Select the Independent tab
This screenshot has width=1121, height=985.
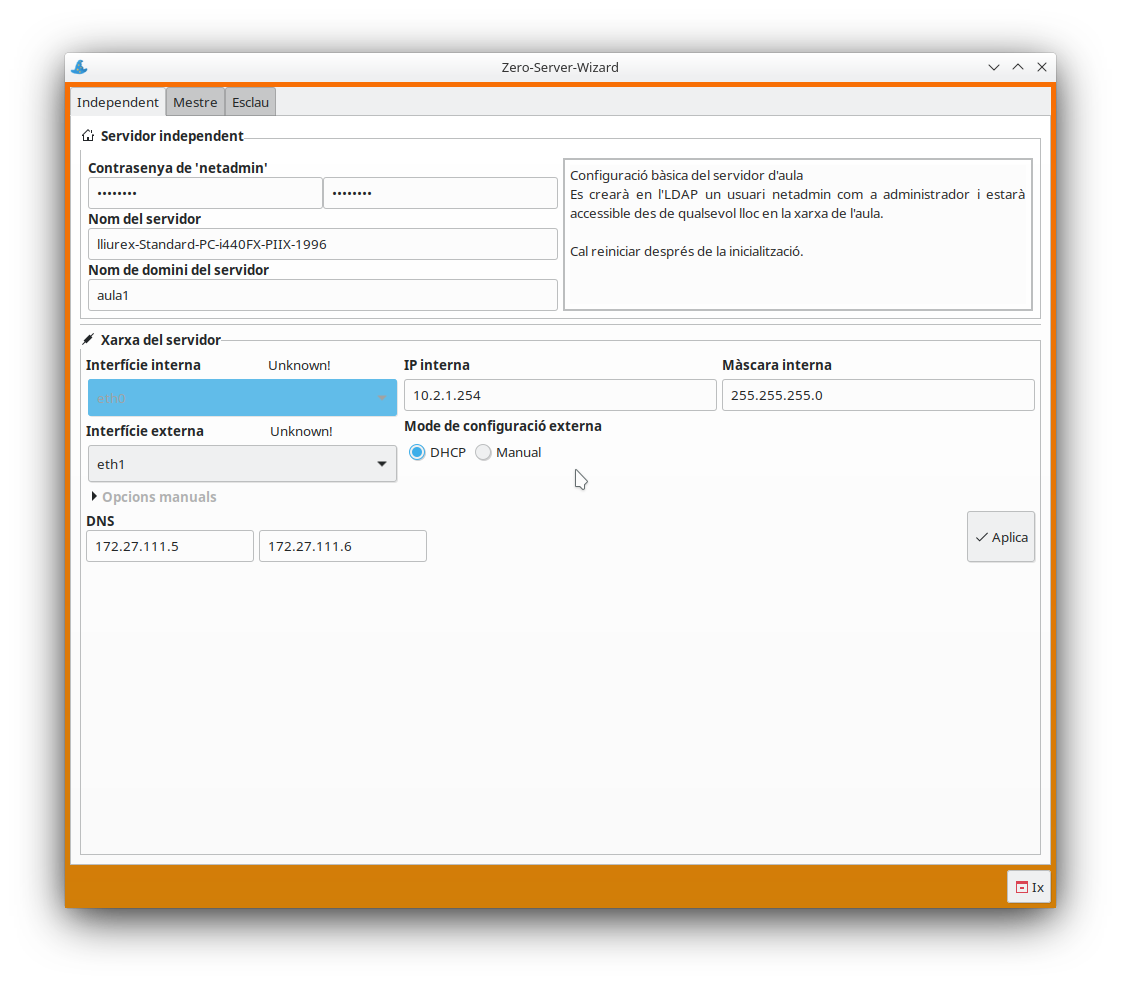(x=118, y=102)
